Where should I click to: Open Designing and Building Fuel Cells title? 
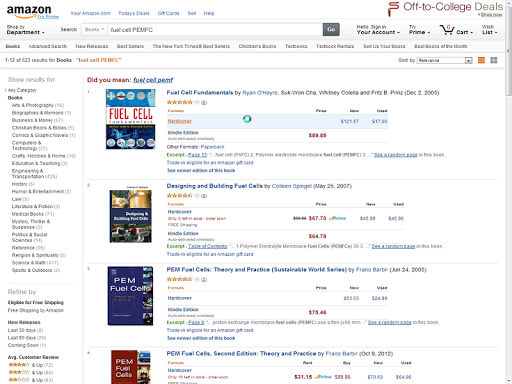click(214, 186)
